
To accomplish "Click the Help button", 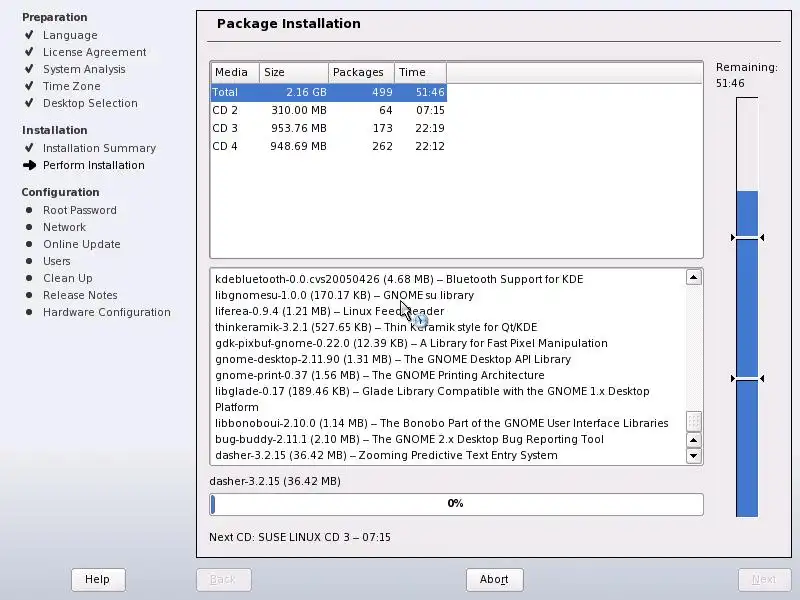I will (98, 580).
